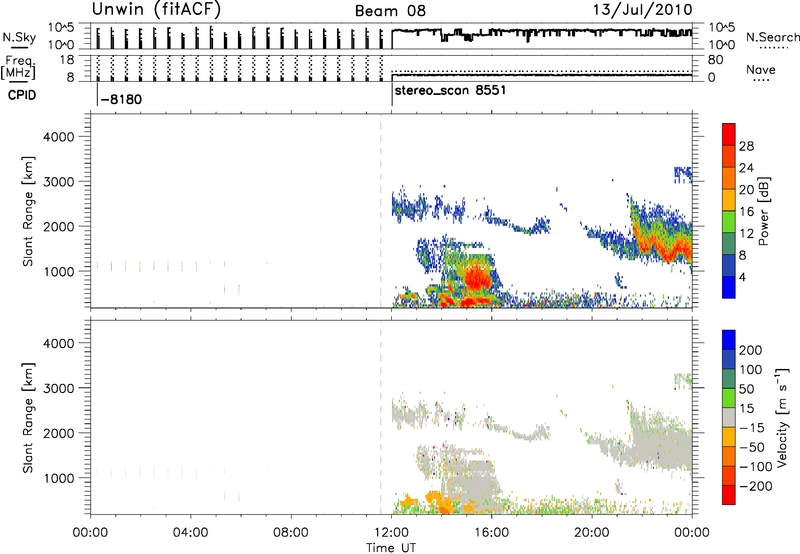800x554 pixels.
Task: Click Power colorbar light-green segment between 12 and 16
Action: 729,221
